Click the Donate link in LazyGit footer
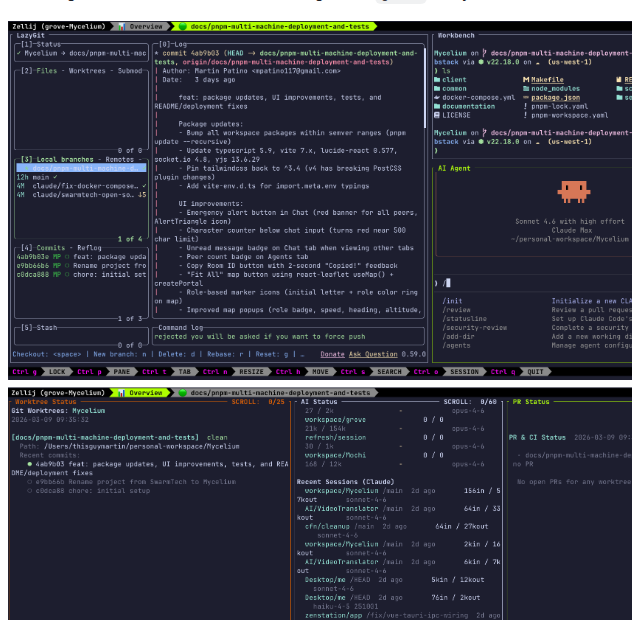The width and height of the screenshot is (632, 620). tap(333, 354)
